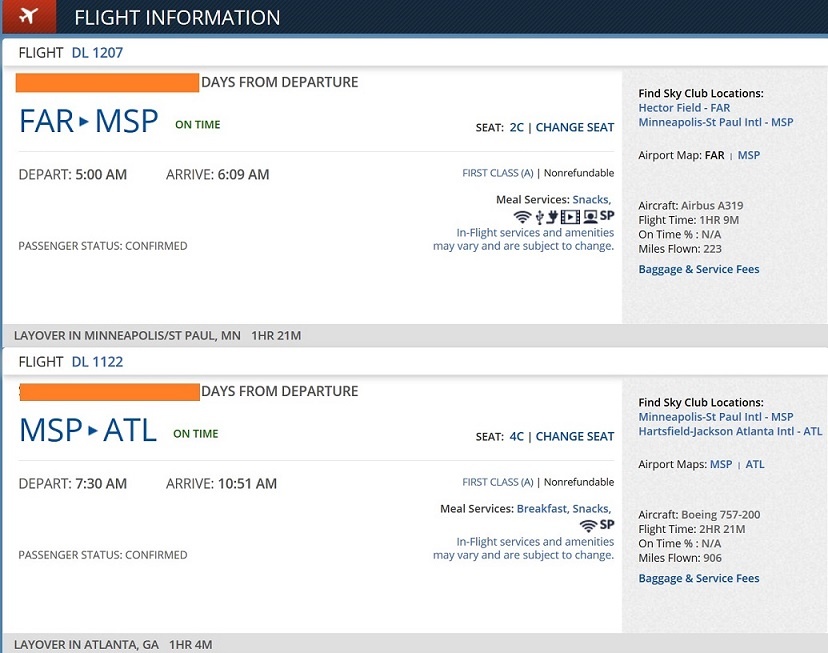View FAR airport map
Screen dimensions: 828x653
pos(714,155)
